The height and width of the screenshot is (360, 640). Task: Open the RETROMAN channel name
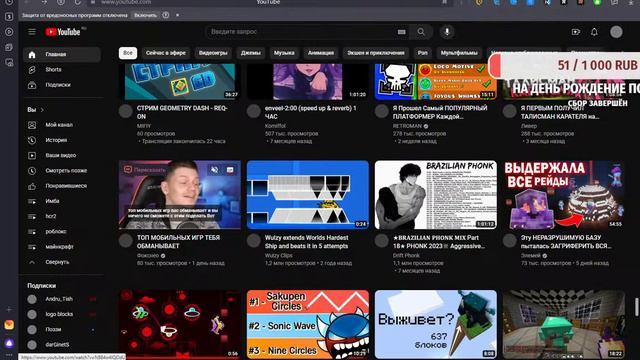pyautogui.click(x=407, y=126)
